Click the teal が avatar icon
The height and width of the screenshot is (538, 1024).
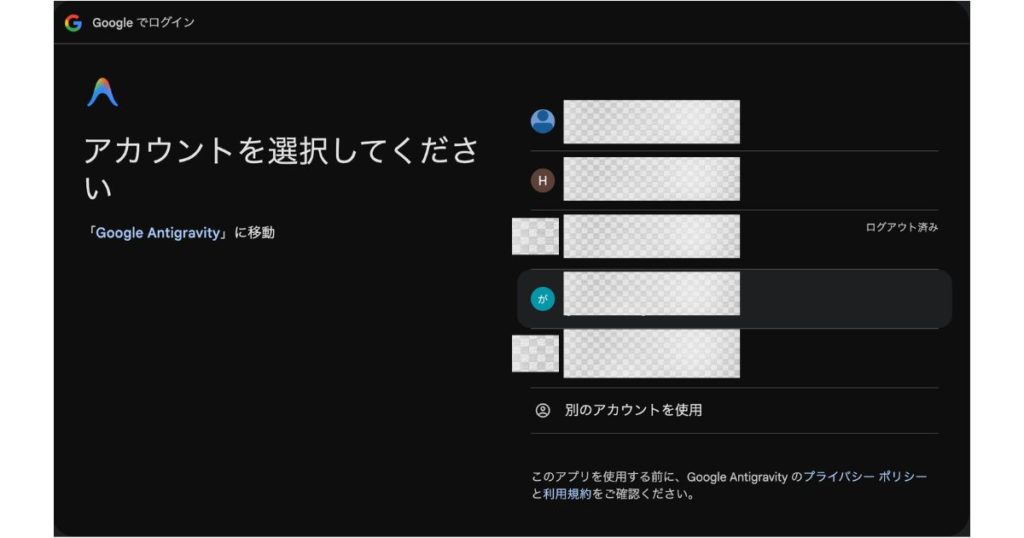click(543, 298)
